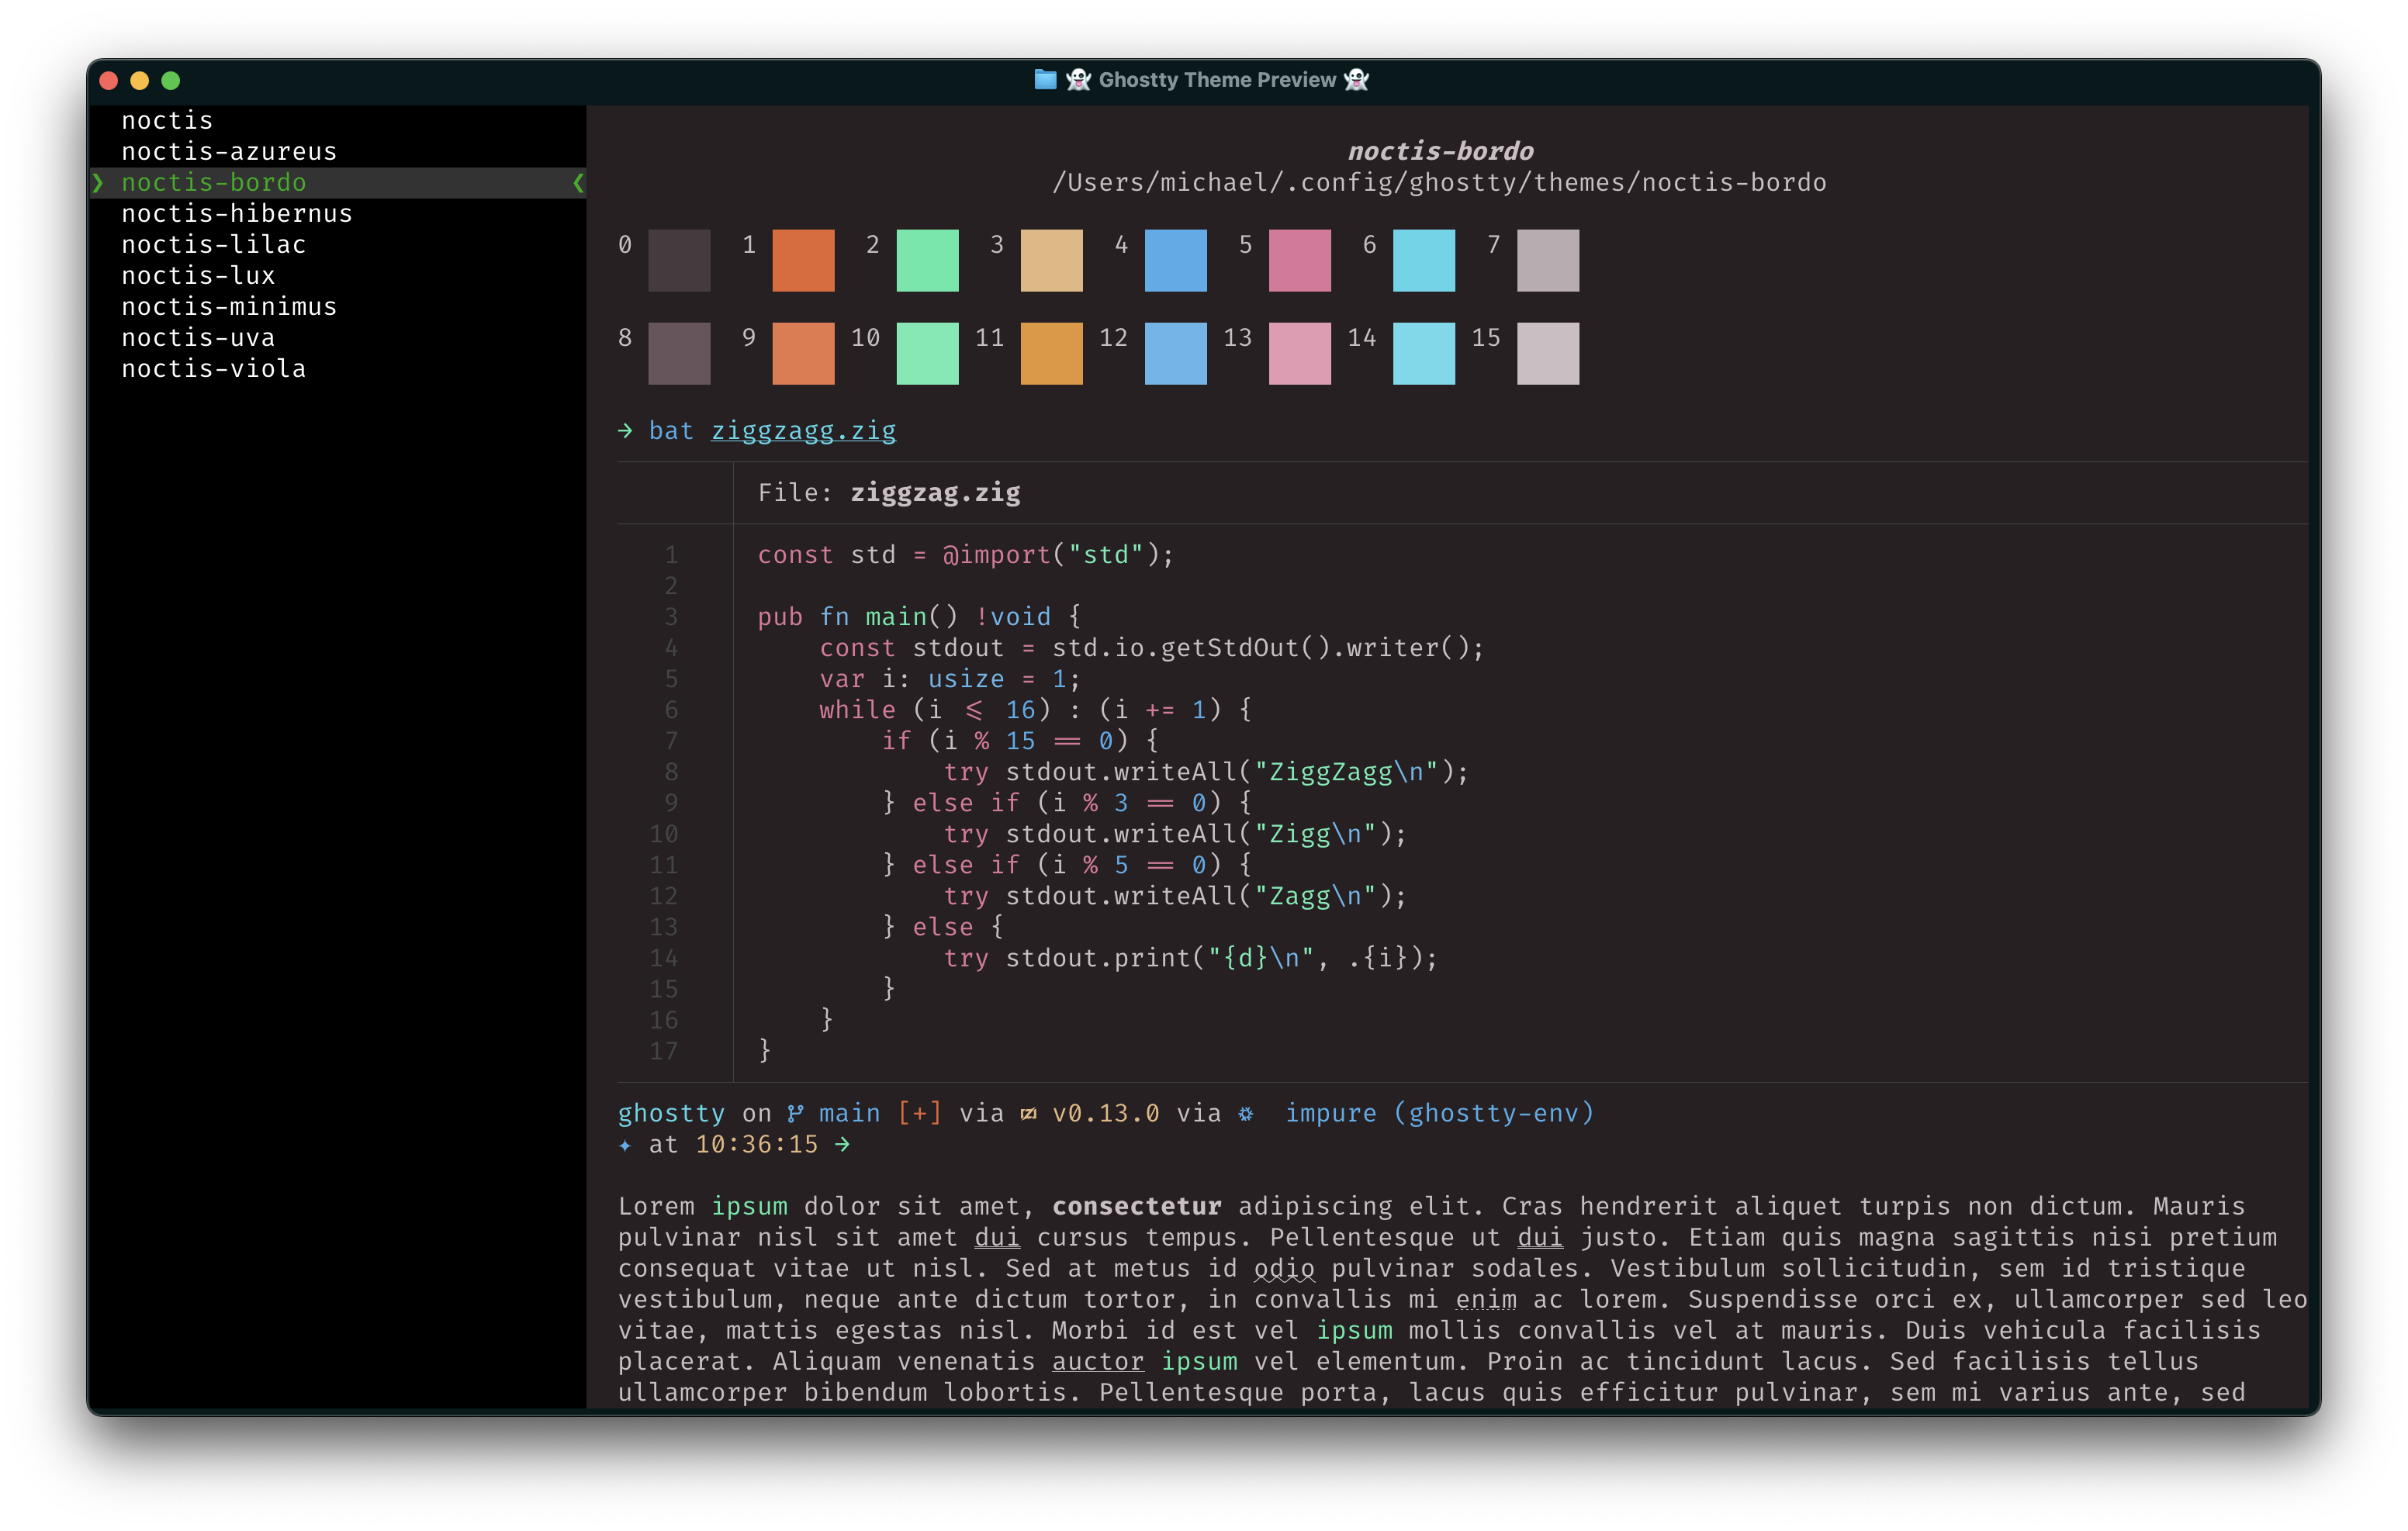This screenshot has width=2408, height=1531.
Task: Click the ghost emoji left of the title
Action: pyautogui.click(x=1078, y=79)
